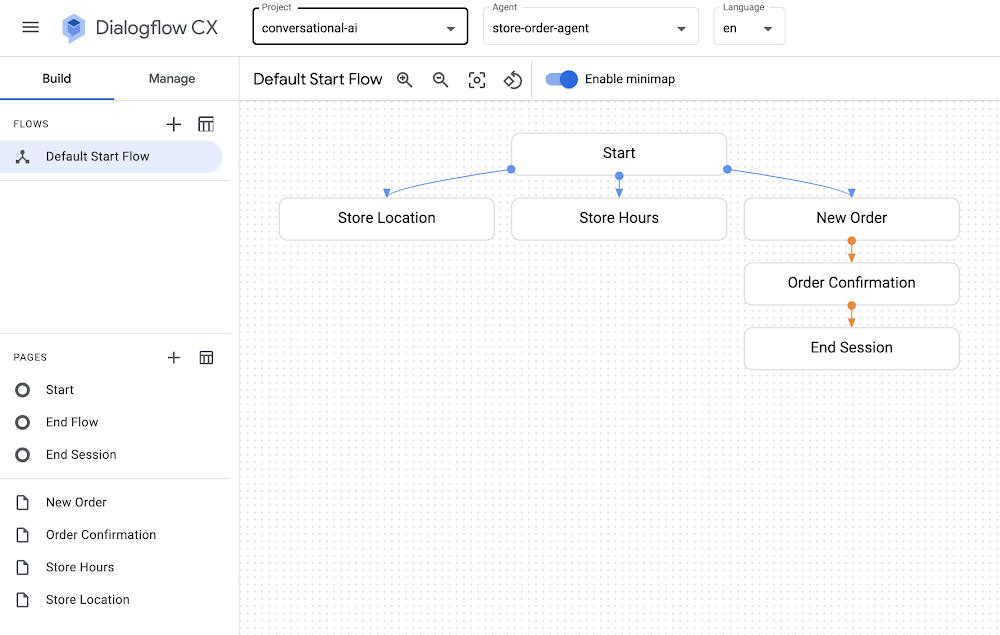The width and height of the screenshot is (1000, 635).
Task: Click the Enable minimap label
Action: coord(629,79)
